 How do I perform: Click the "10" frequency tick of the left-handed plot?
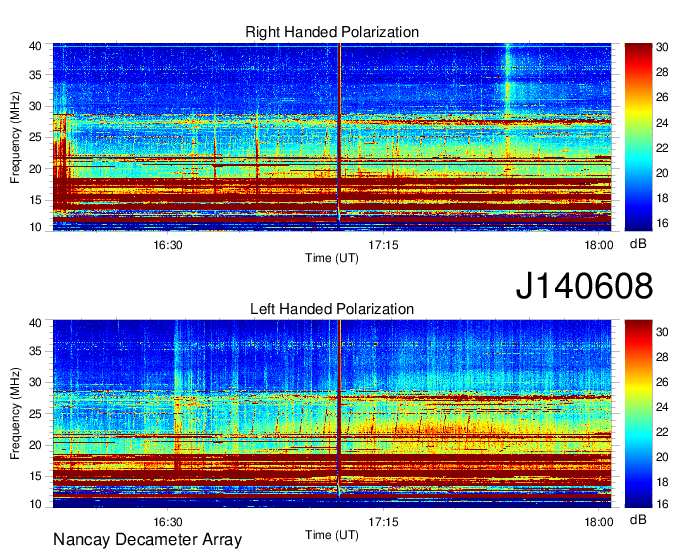(x=35, y=504)
